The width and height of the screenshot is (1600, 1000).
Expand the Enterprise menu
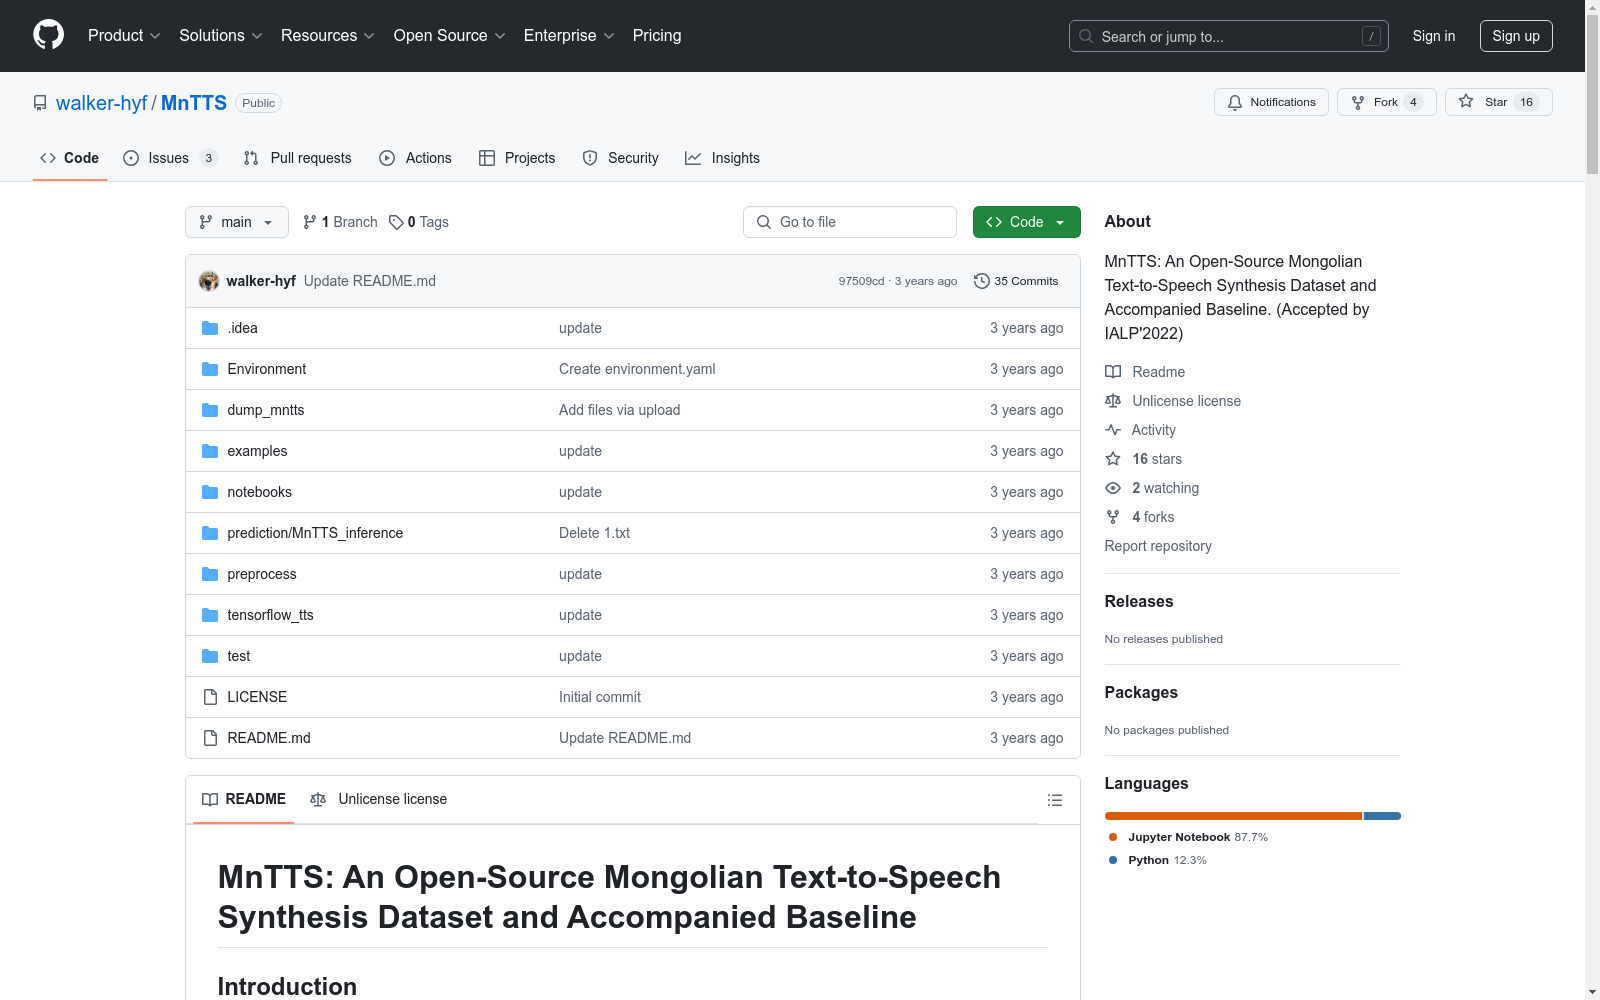(x=569, y=35)
